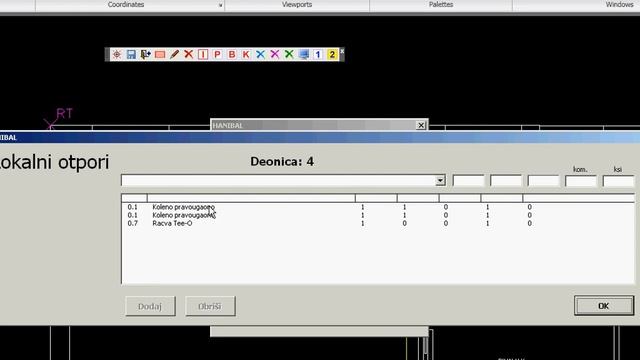The width and height of the screenshot is (640, 360).
Task: Select the pencil edit icon
Action: pos(174,54)
